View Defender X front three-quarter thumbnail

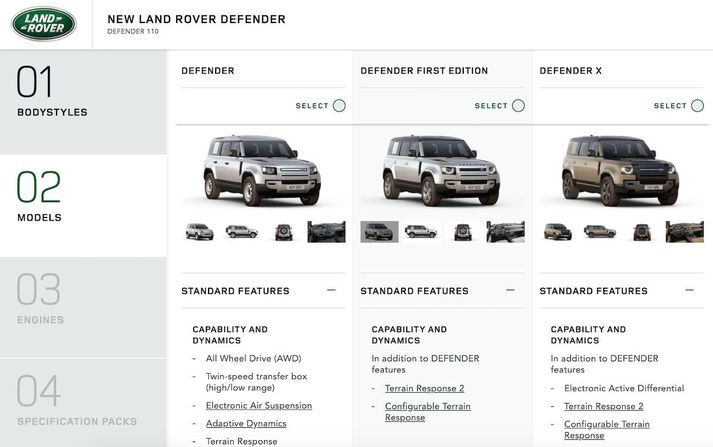558,232
